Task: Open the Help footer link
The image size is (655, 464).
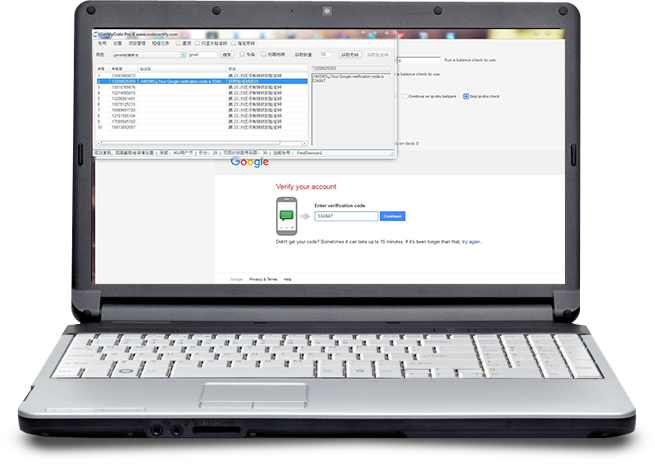Action: click(287, 279)
